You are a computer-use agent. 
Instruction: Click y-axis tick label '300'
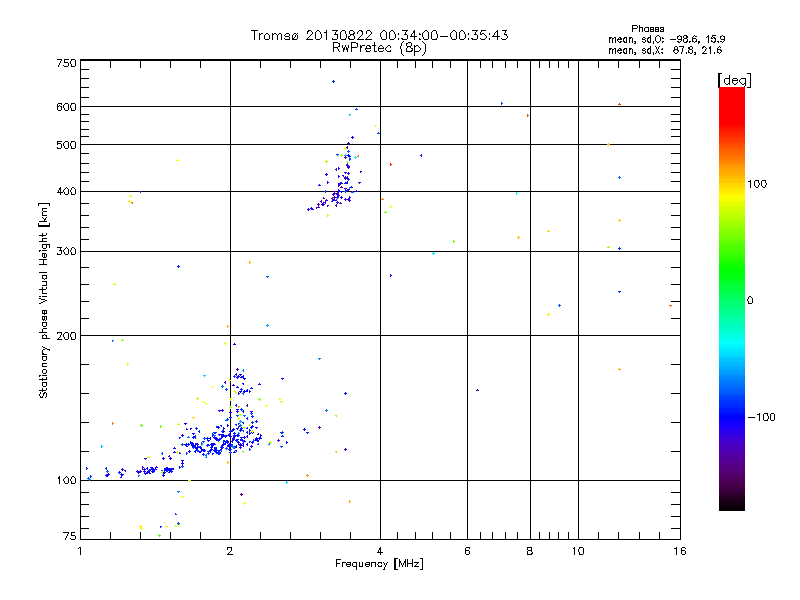point(66,252)
